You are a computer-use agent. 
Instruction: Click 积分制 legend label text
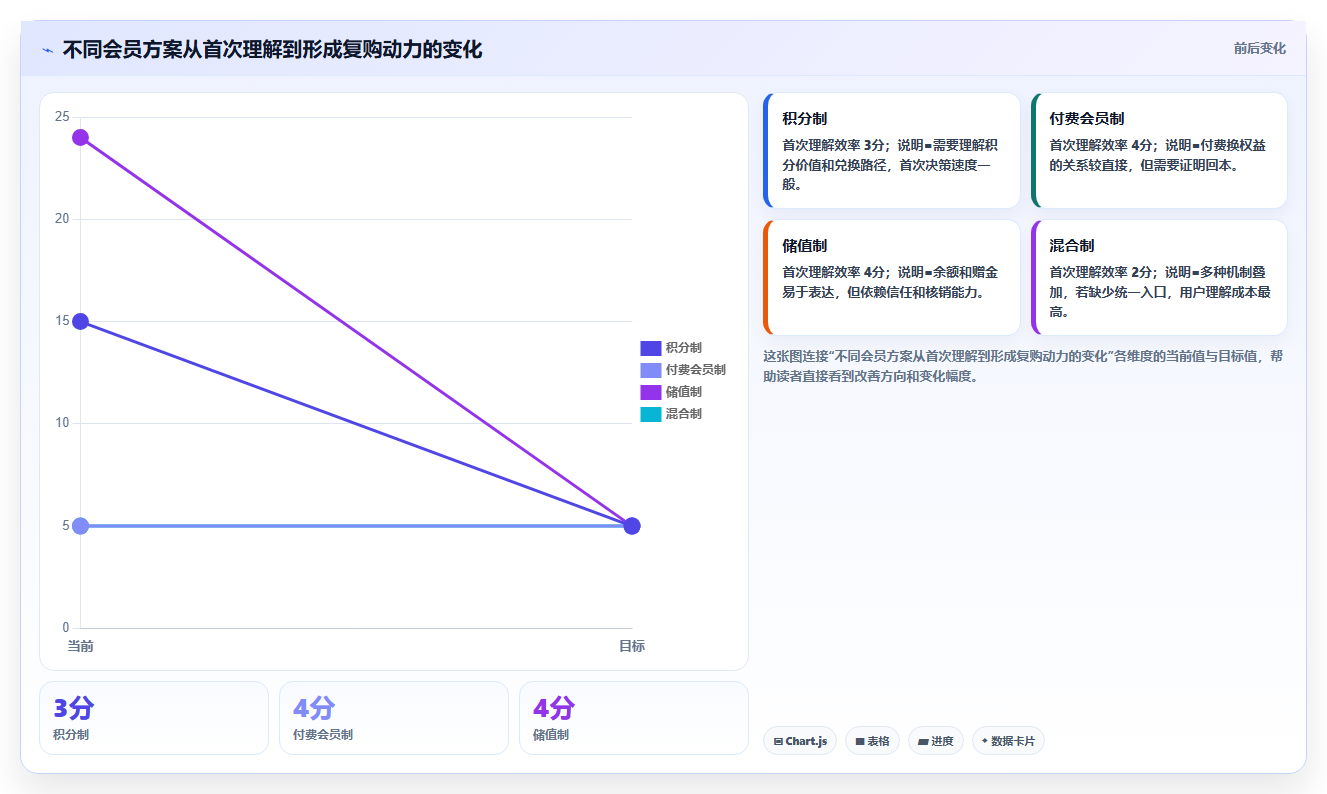[x=684, y=348]
